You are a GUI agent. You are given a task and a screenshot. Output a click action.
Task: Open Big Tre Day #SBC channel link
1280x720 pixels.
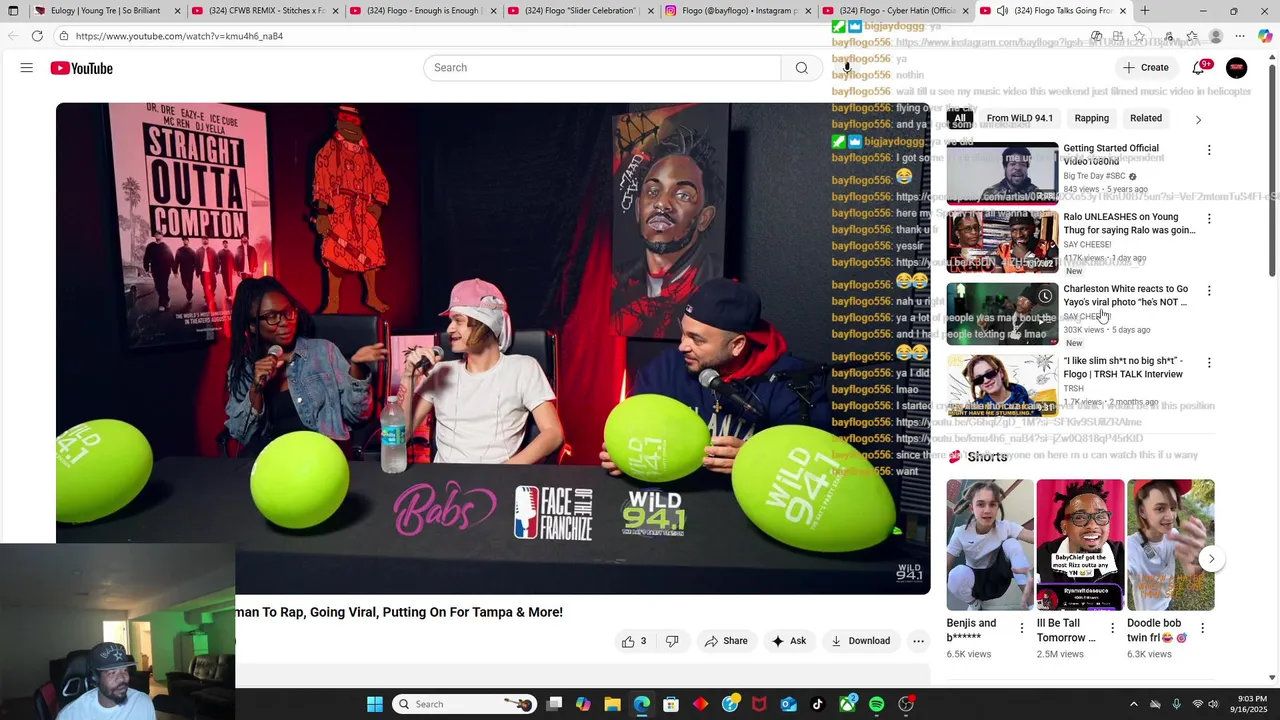(x=1094, y=176)
